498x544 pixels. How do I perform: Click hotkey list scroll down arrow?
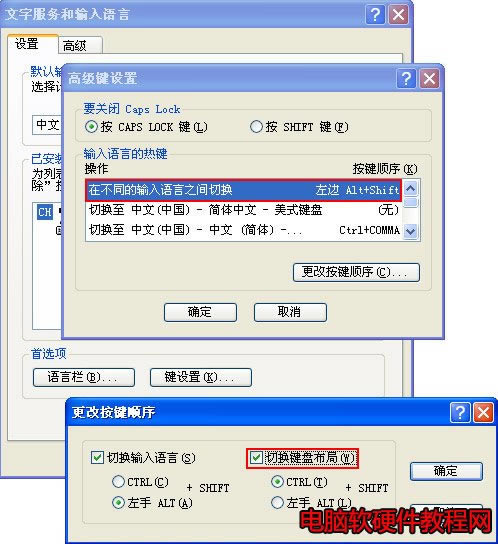[411, 231]
